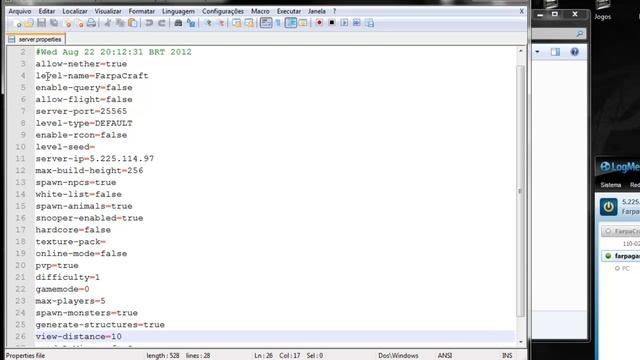Click the Save All toolbar icon
Image resolution: width=640 pixels, height=360 pixels.
point(54,23)
